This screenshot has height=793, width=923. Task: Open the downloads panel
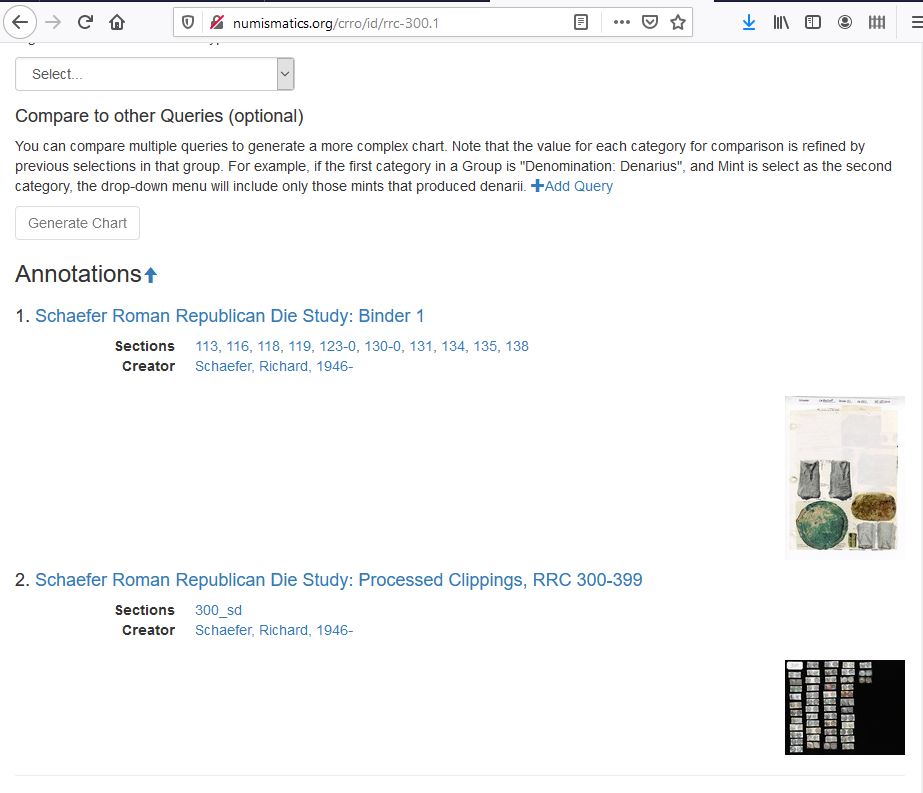tap(749, 22)
